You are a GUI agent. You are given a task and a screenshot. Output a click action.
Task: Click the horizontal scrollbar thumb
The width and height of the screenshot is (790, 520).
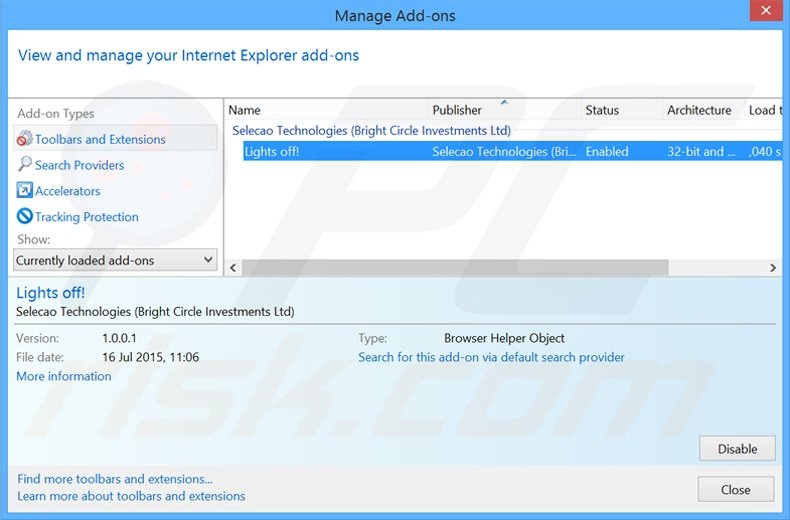(455, 268)
